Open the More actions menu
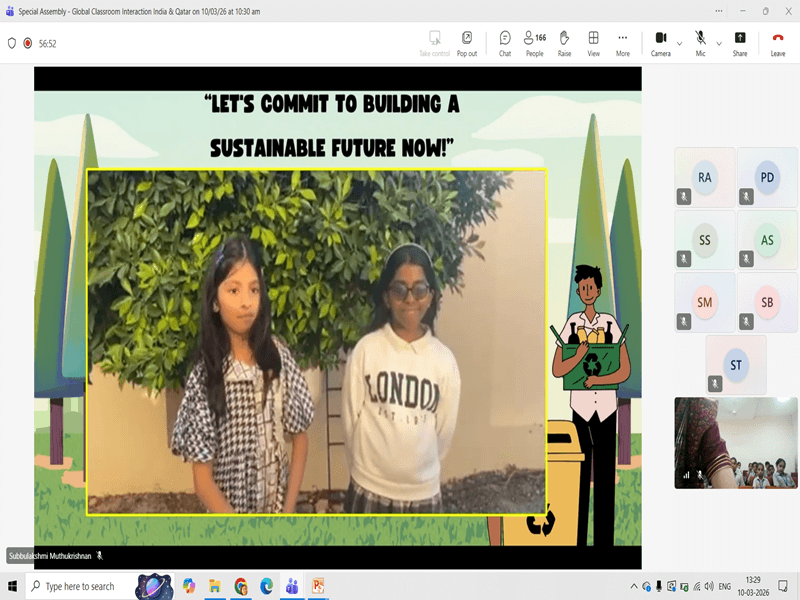This screenshot has width=800, height=600. [x=623, y=43]
